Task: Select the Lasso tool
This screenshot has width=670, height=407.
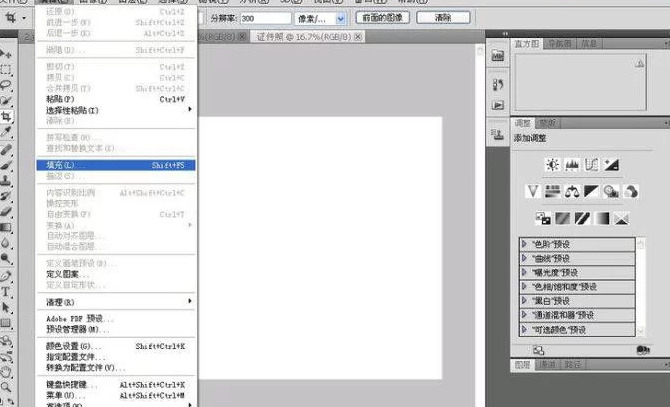Action: click(x=6, y=85)
